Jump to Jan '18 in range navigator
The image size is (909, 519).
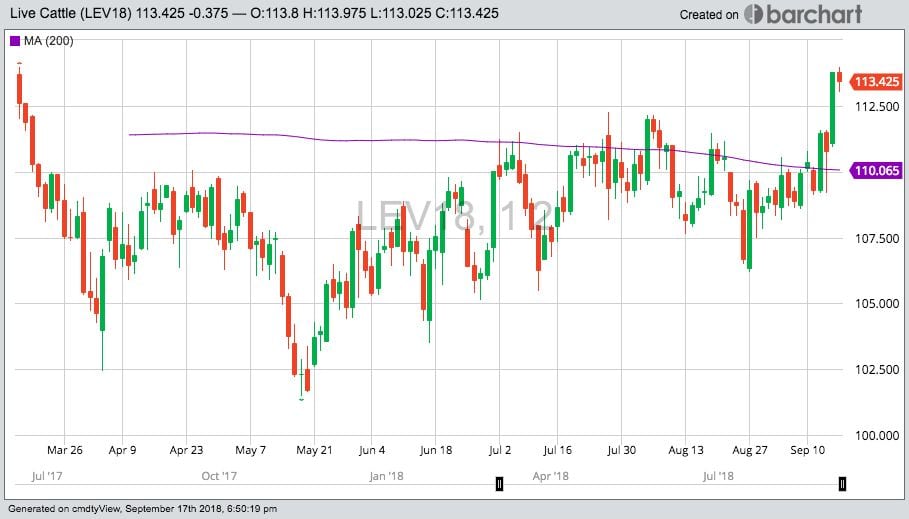pyautogui.click(x=388, y=477)
